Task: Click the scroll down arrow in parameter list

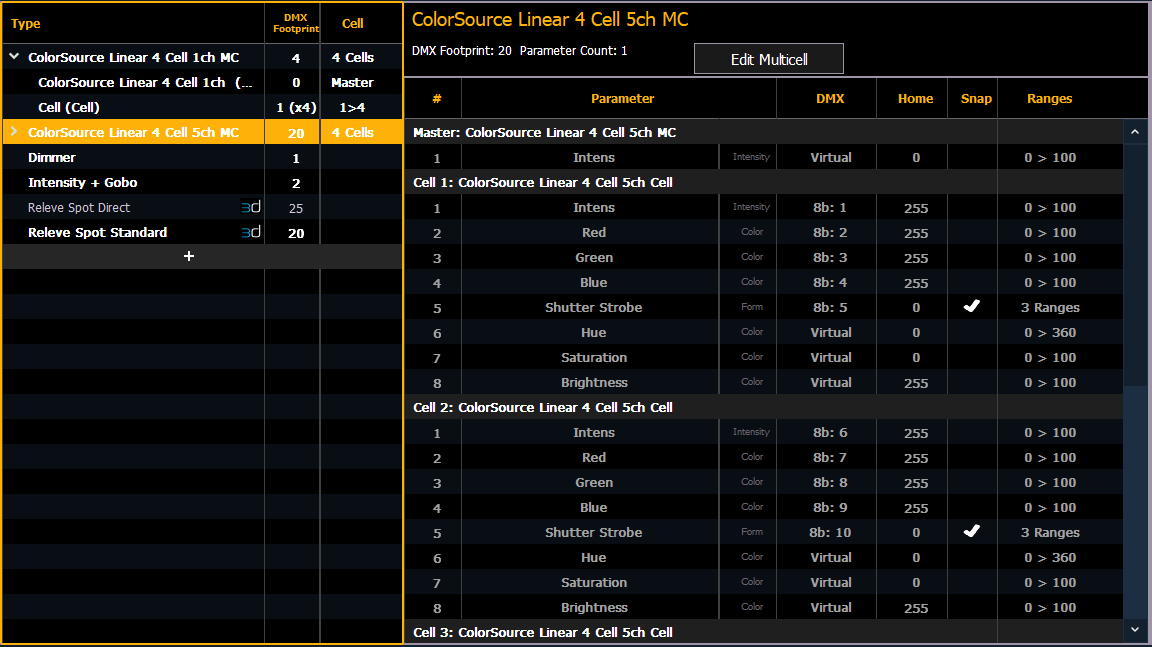Action: pyautogui.click(x=1134, y=630)
